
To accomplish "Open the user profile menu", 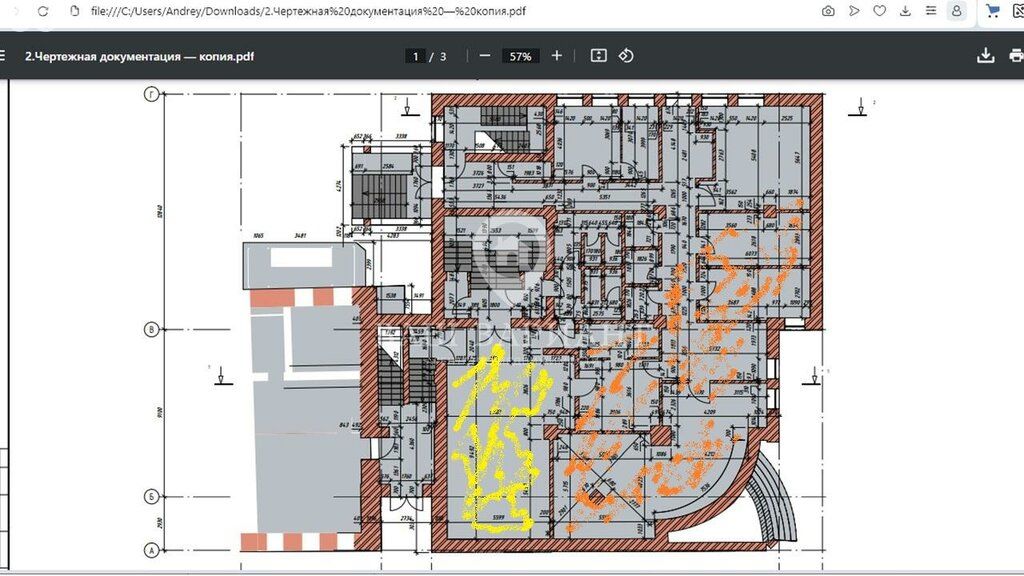I will point(957,11).
